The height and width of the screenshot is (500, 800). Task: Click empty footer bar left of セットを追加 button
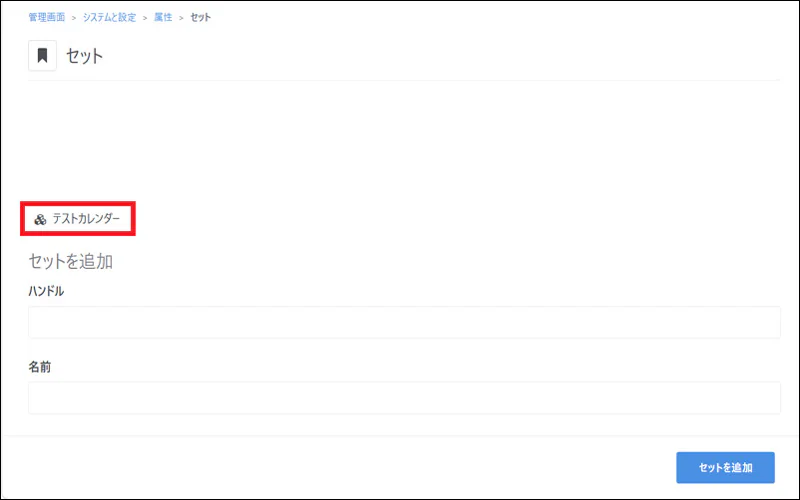click(x=337, y=467)
